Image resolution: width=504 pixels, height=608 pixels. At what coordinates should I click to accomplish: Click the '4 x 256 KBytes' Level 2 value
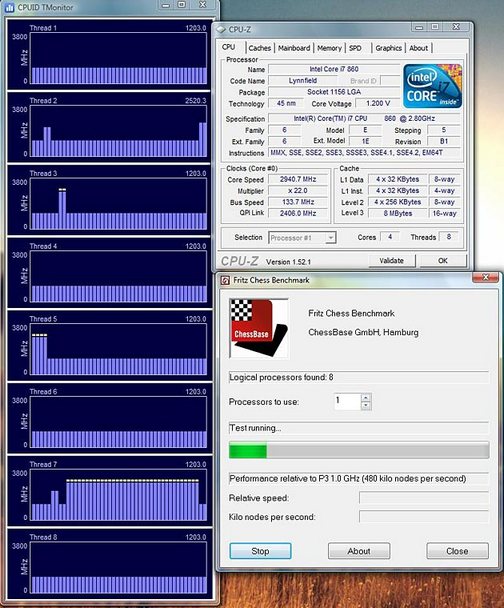tap(398, 202)
